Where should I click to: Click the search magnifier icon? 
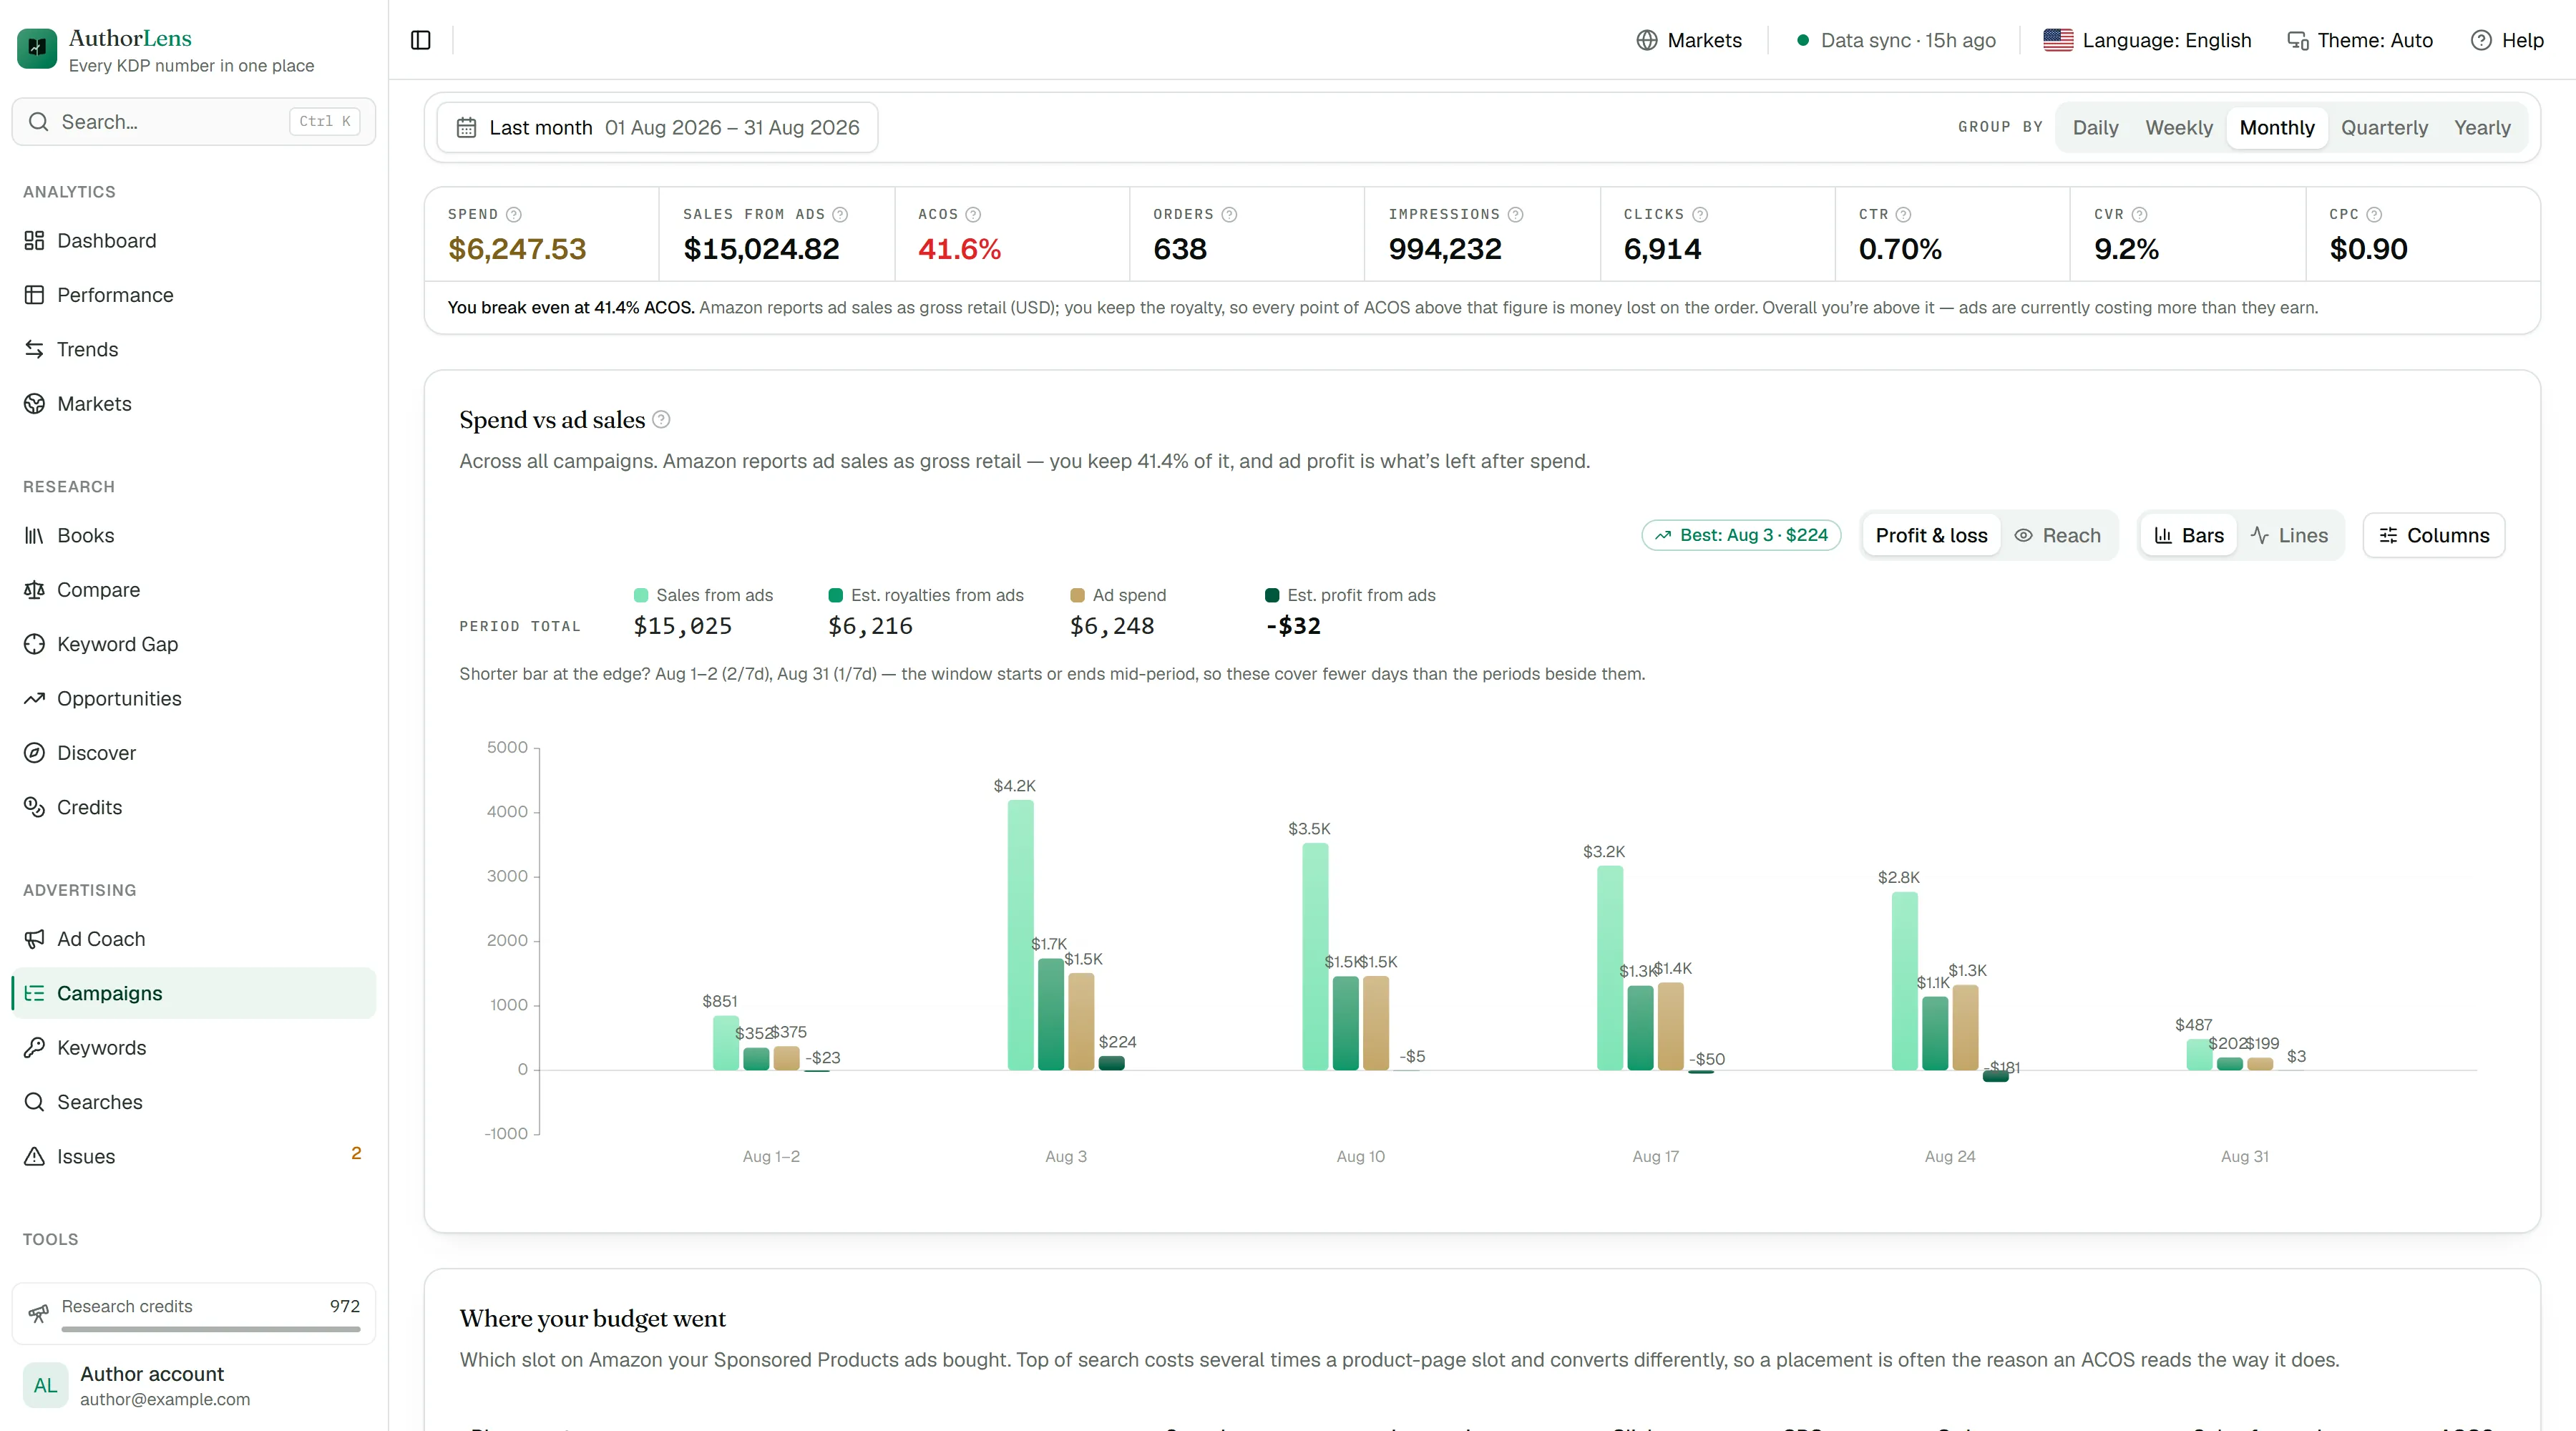38,121
